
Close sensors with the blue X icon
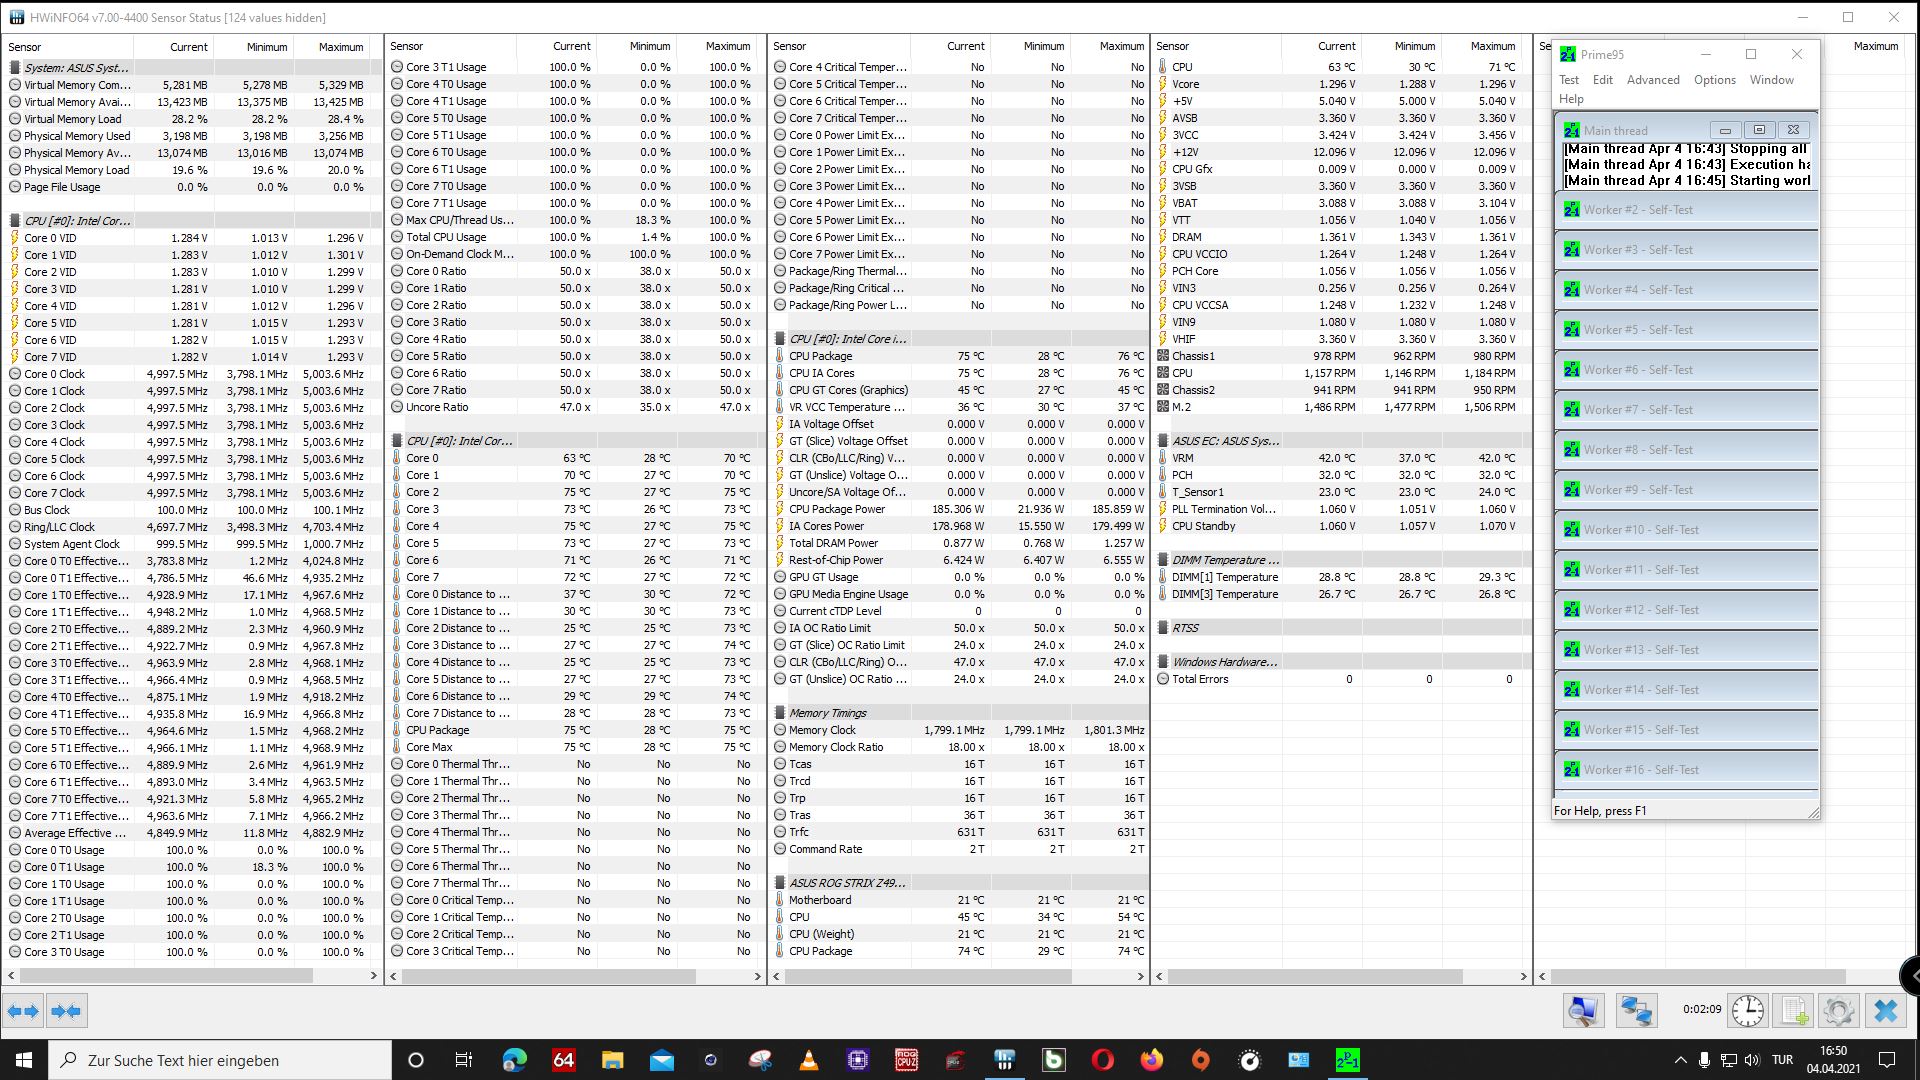coord(1886,1011)
